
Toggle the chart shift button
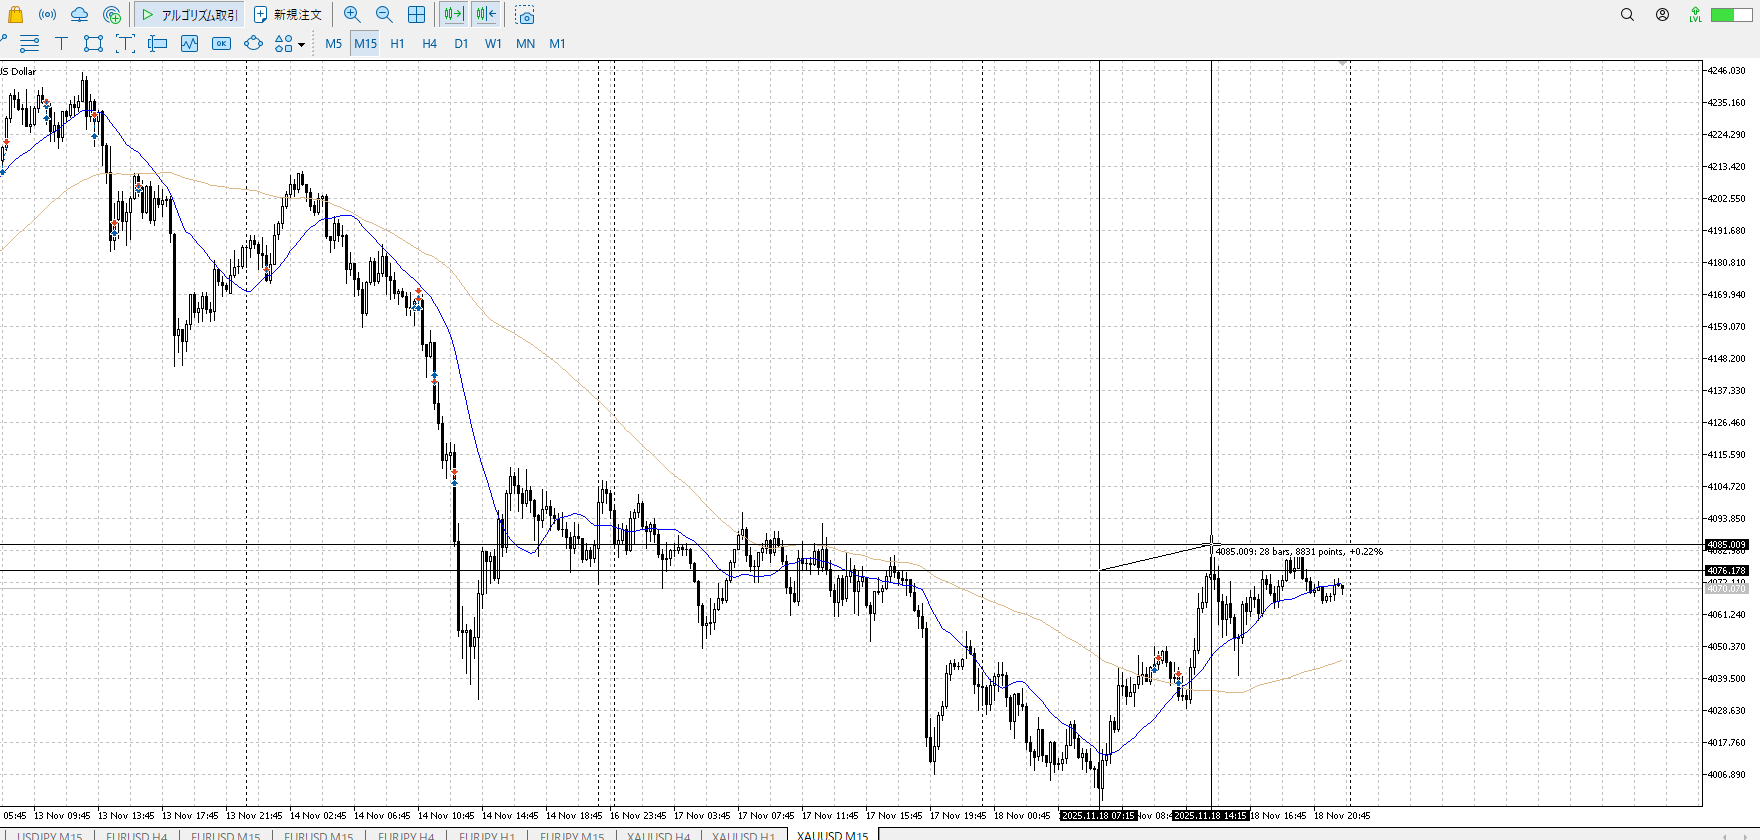pos(486,14)
